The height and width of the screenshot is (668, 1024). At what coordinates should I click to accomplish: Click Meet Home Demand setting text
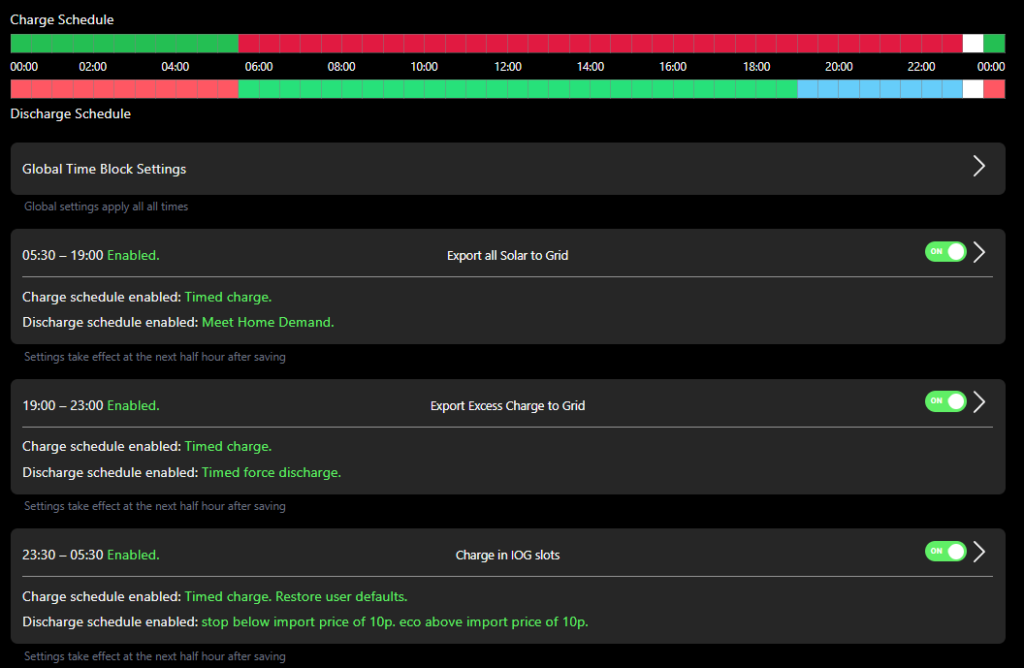pyautogui.click(x=267, y=323)
